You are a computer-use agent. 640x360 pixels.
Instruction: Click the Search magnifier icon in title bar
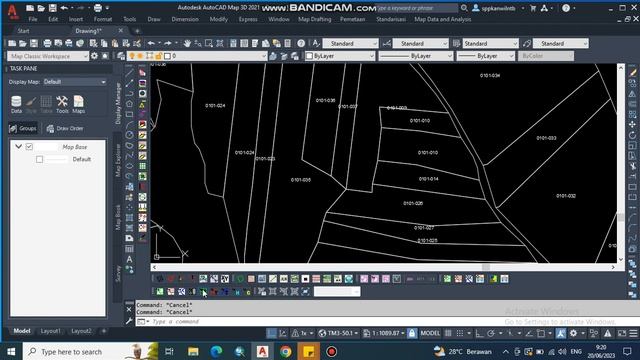tap(464, 8)
